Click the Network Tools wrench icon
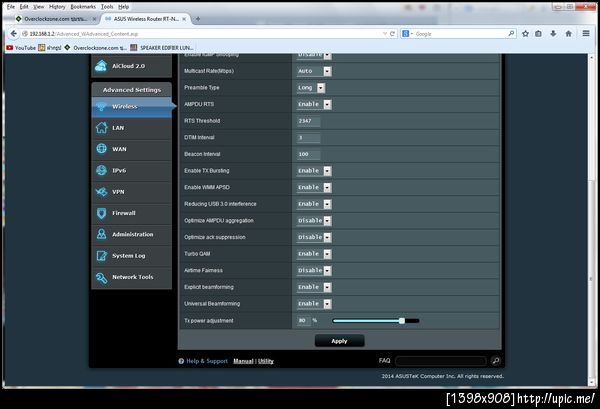The height and width of the screenshot is (409, 600). [101, 277]
